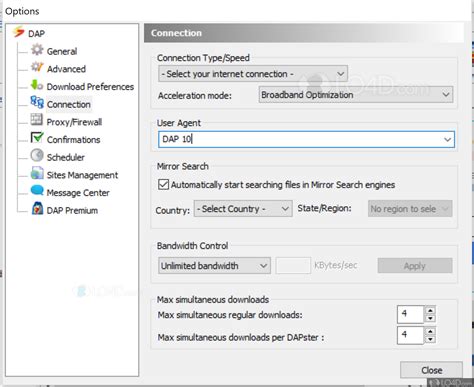Click the "User Agent" group label
474x387 pixels.
pos(179,123)
